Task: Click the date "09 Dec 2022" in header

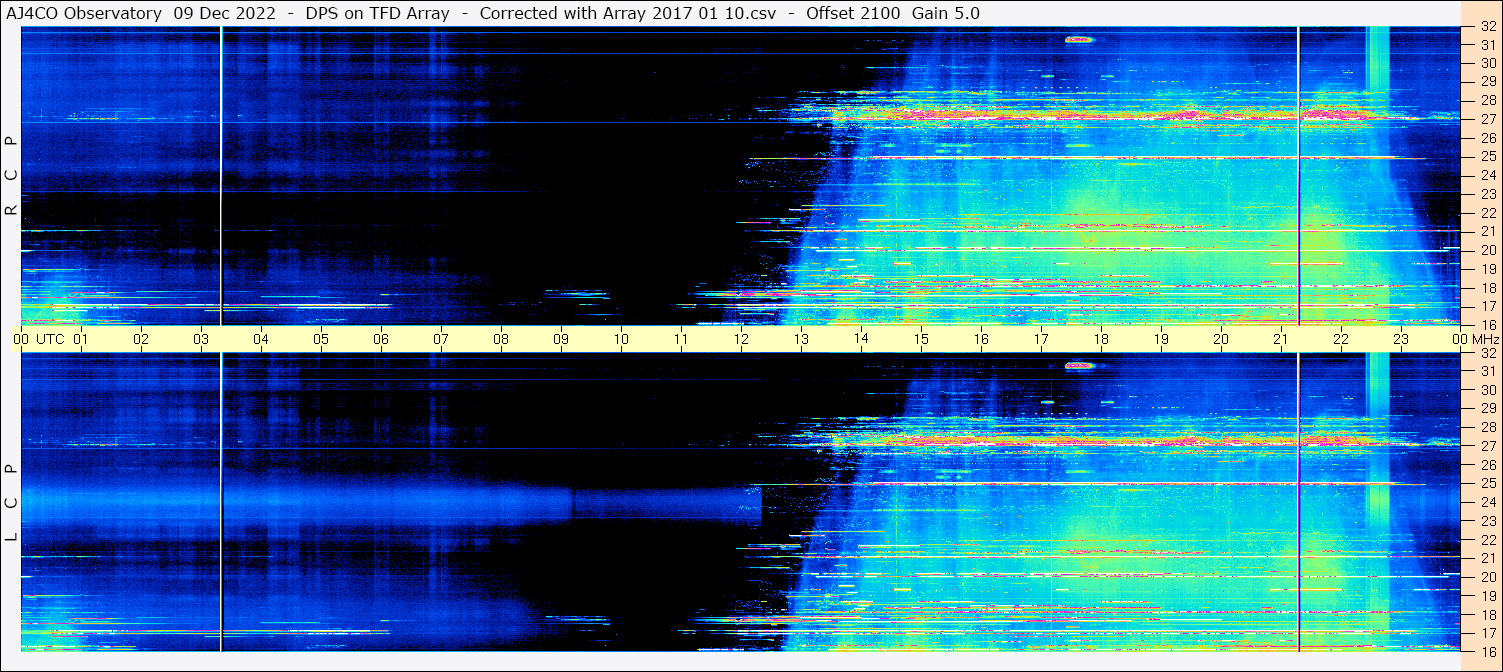Action: 227,14
